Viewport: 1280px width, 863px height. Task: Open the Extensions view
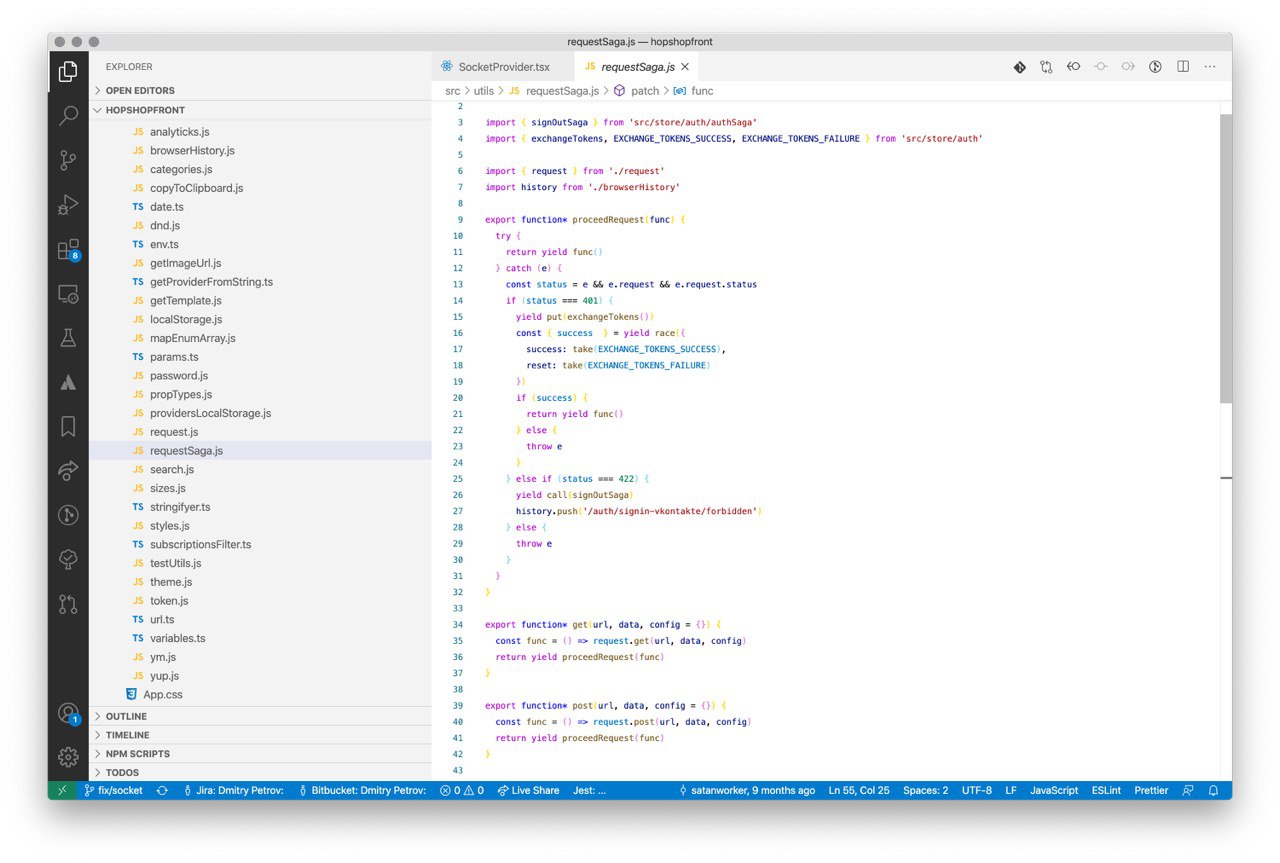68,249
